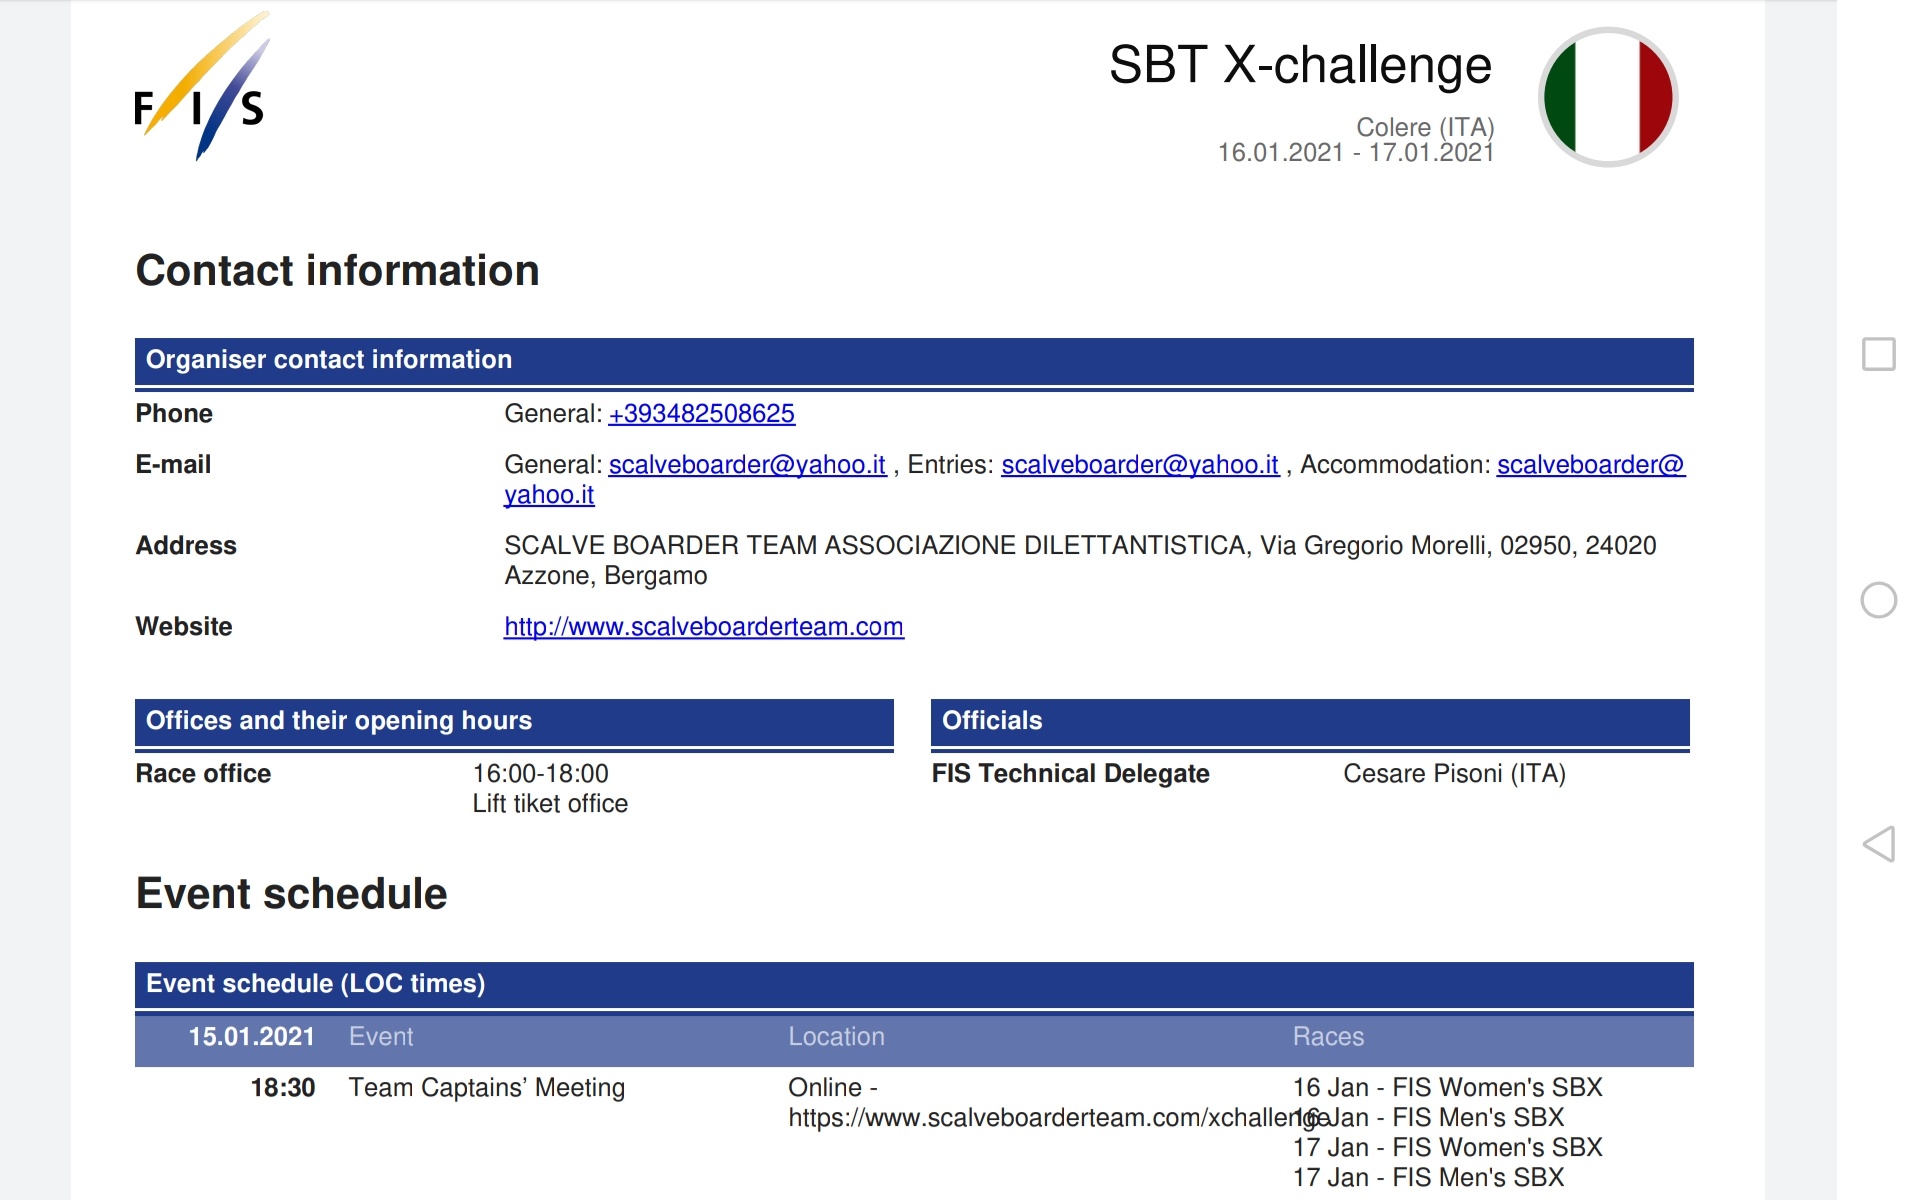Visit the scalveboarderteam.com website link

(703, 627)
